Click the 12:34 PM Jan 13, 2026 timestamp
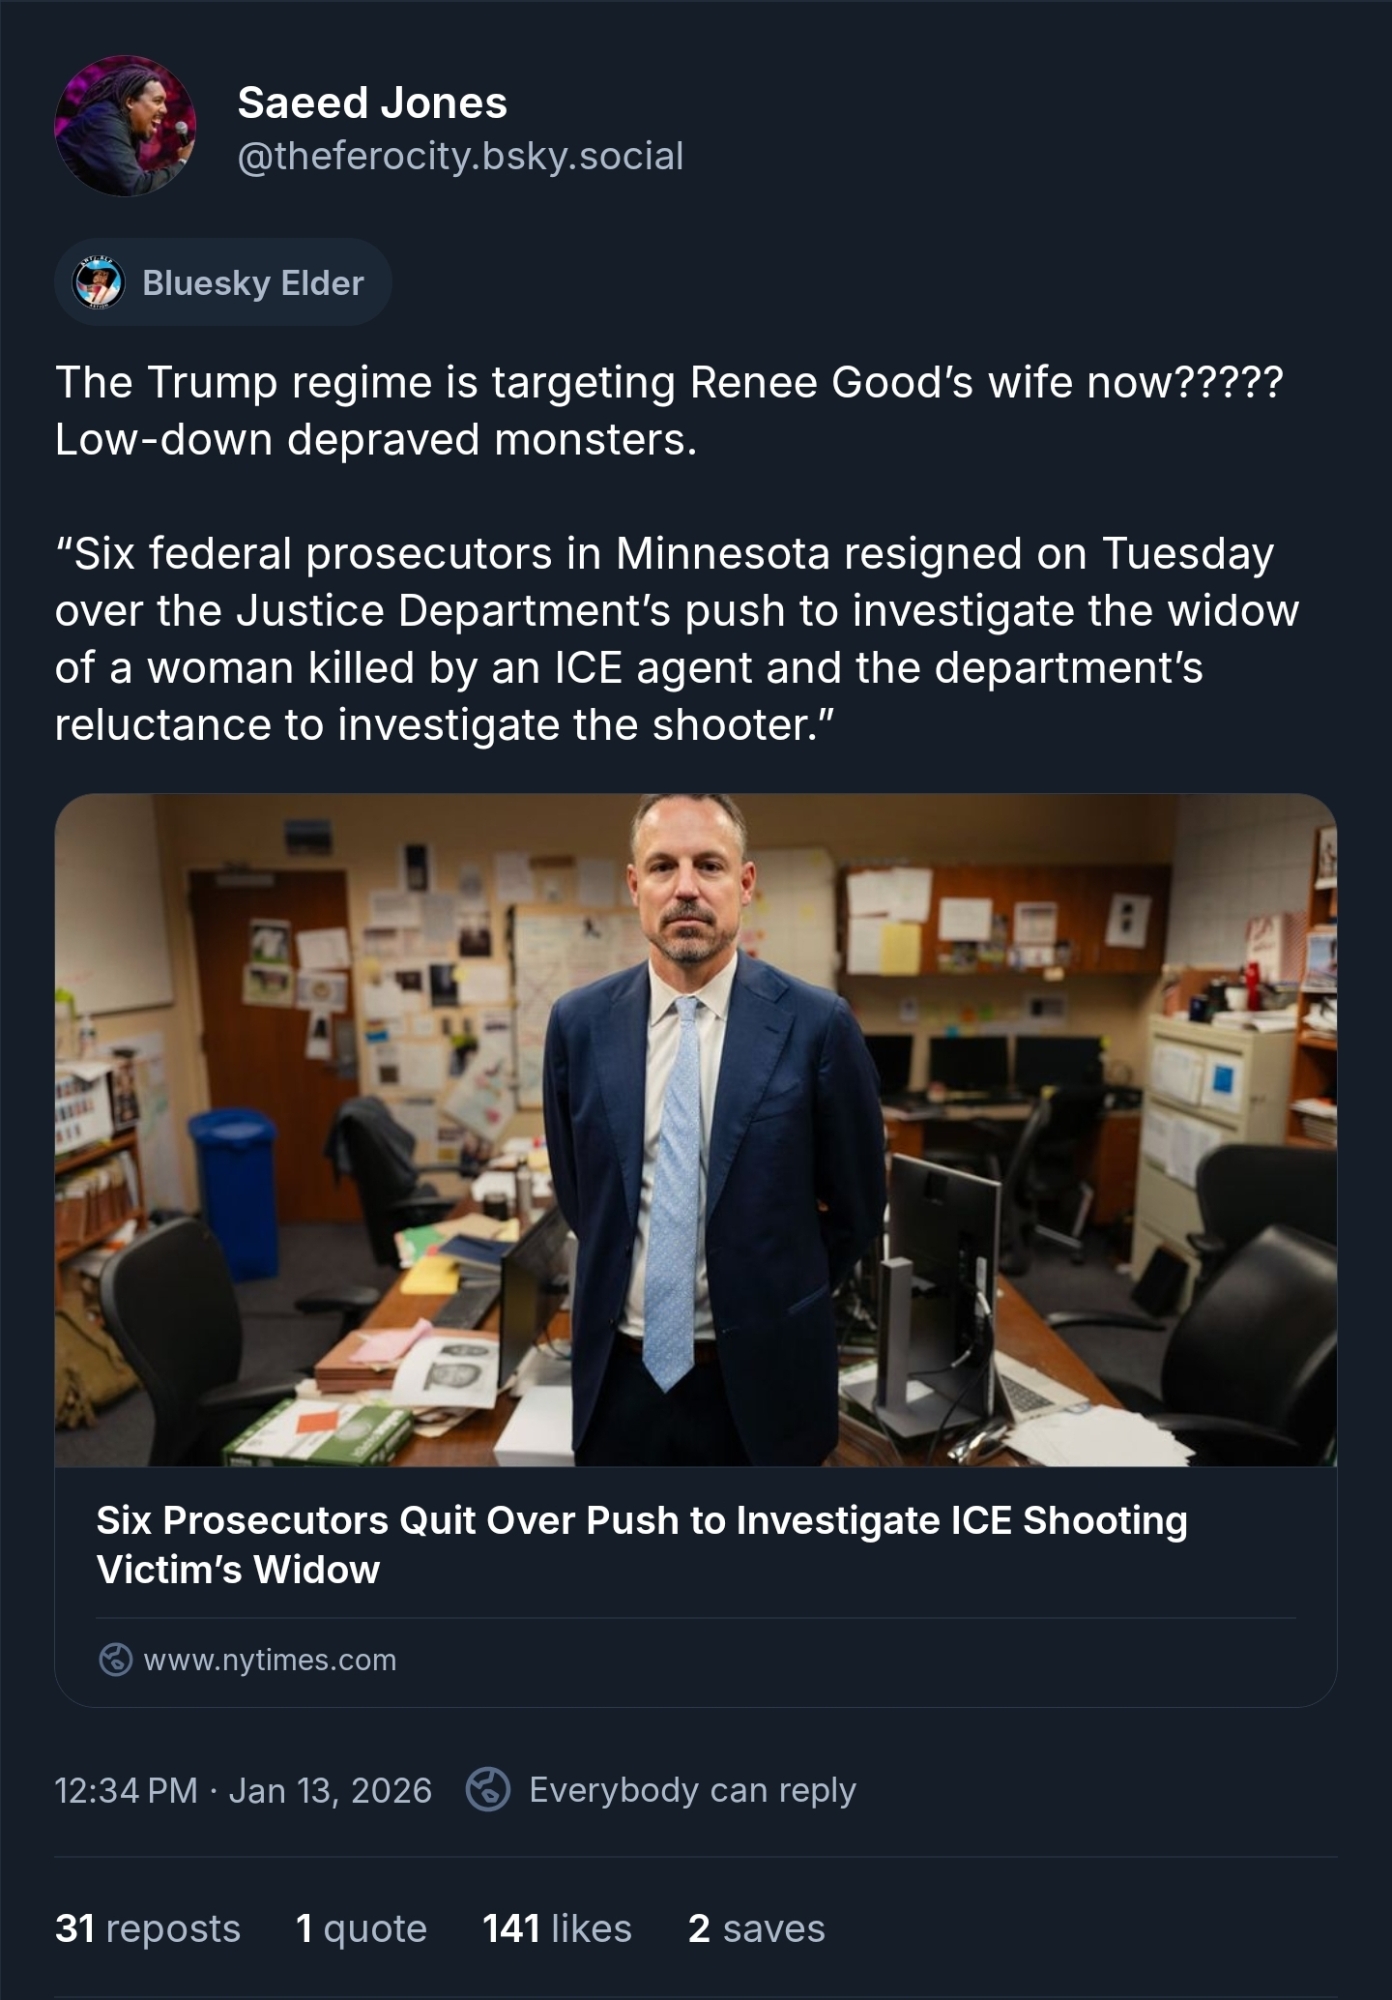1392x2000 pixels. [243, 1789]
